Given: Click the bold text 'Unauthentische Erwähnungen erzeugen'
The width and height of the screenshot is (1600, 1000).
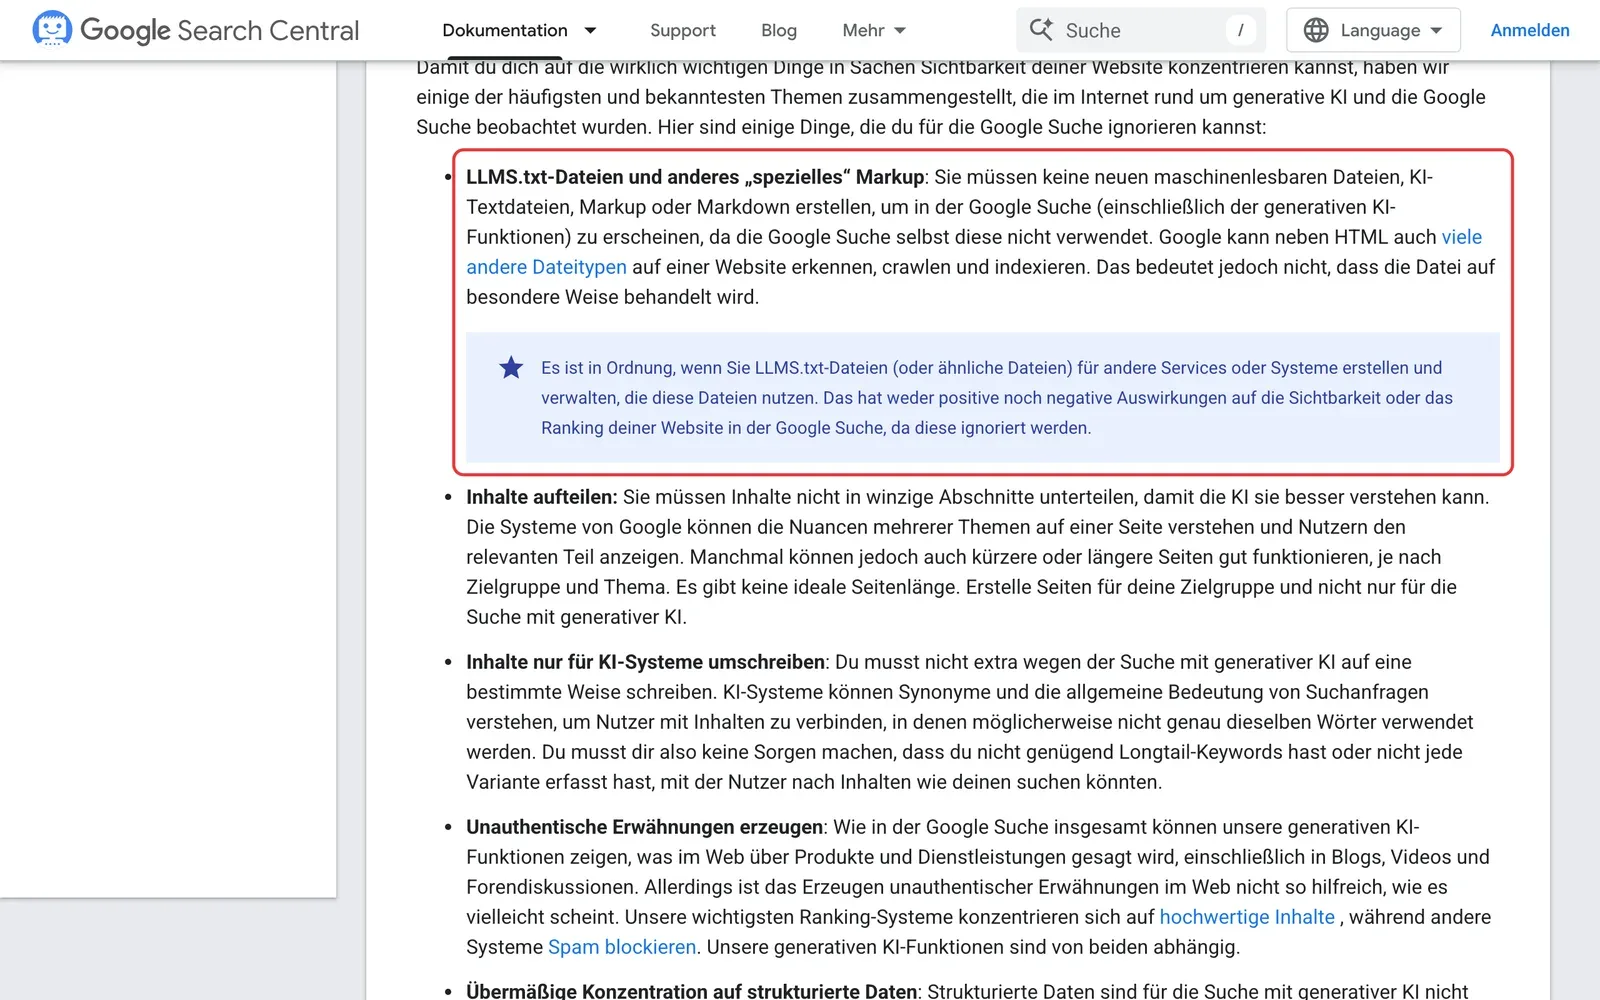Looking at the screenshot, I should 645,827.
